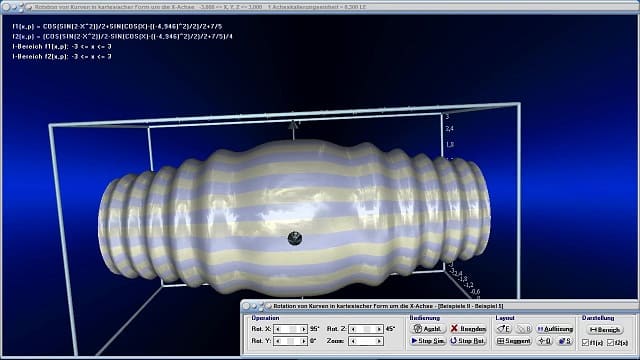
Task: Click the Beenden button with red X
Action: [468, 329]
